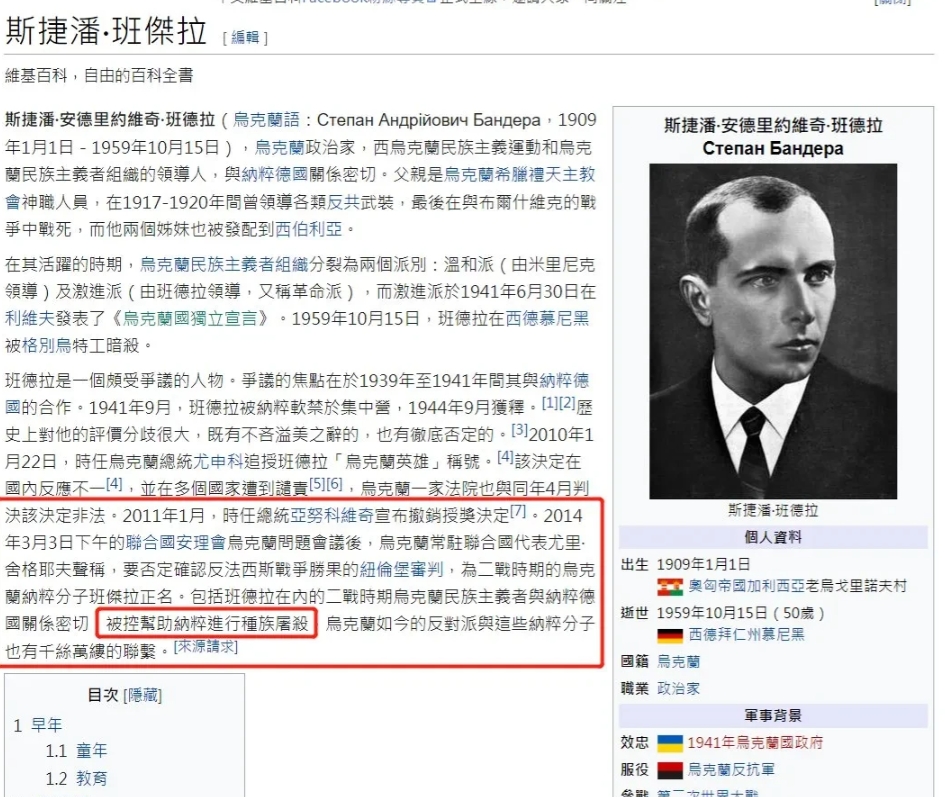The image size is (945, 797).
Task: Jump to the 童年 subsection
Action: 92,751
